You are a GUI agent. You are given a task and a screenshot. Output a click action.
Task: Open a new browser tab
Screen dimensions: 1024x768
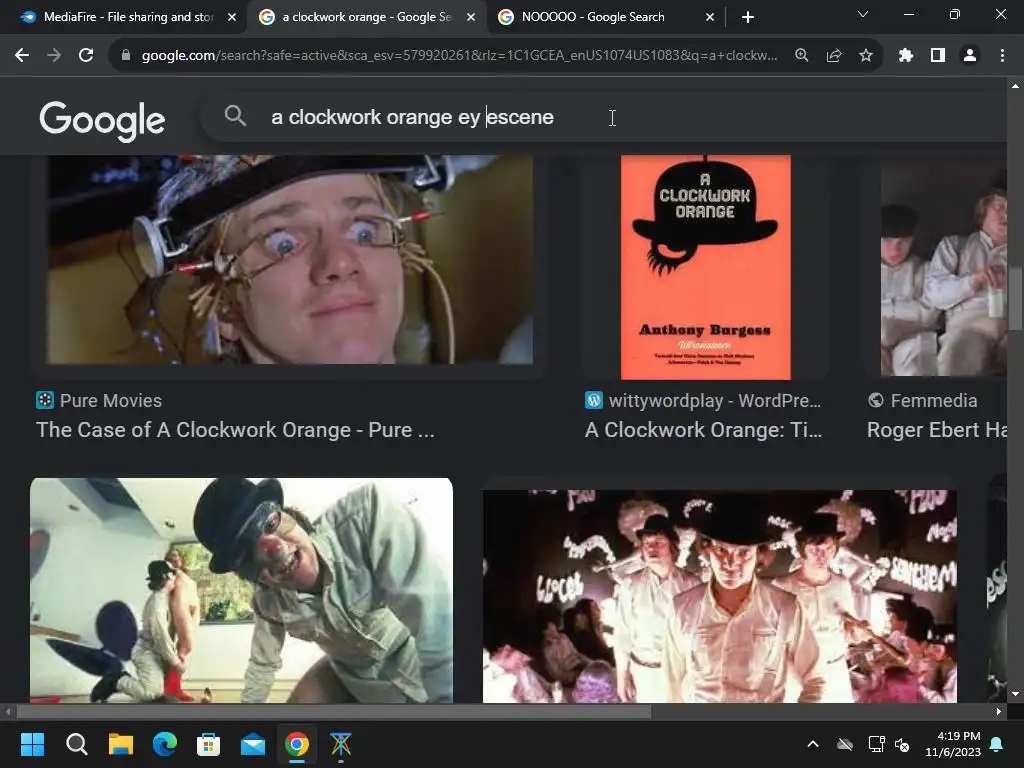[x=748, y=18]
